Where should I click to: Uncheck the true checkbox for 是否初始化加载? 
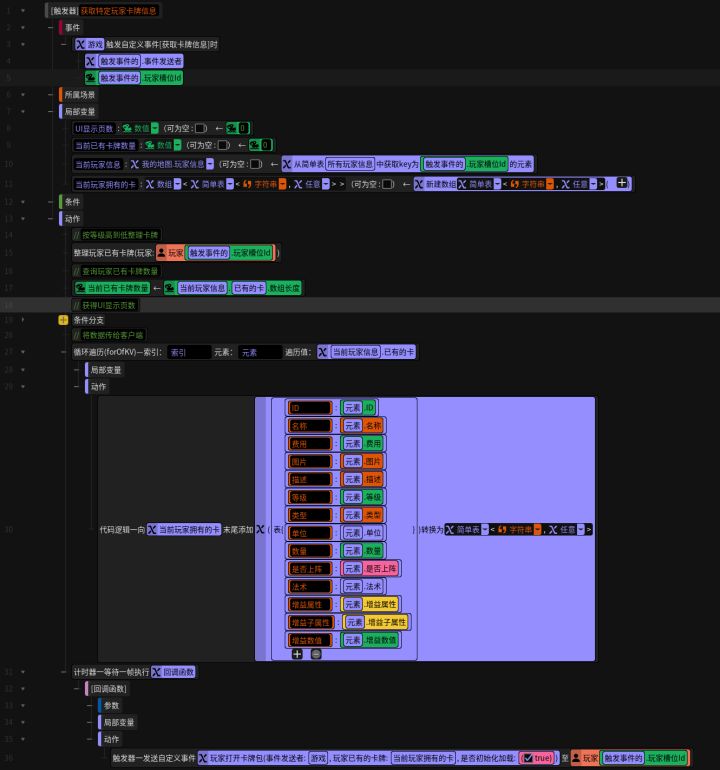pyautogui.click(x=528, y=758)
